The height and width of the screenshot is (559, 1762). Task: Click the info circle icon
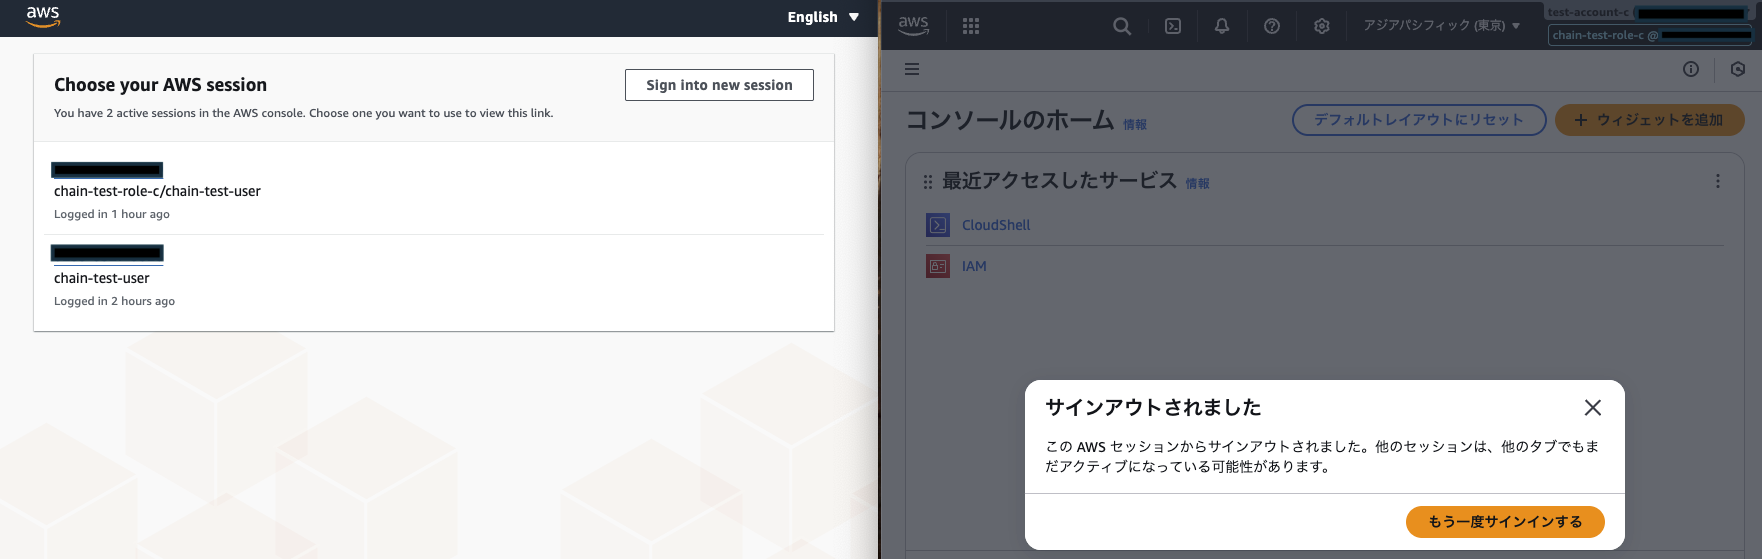1691,69
